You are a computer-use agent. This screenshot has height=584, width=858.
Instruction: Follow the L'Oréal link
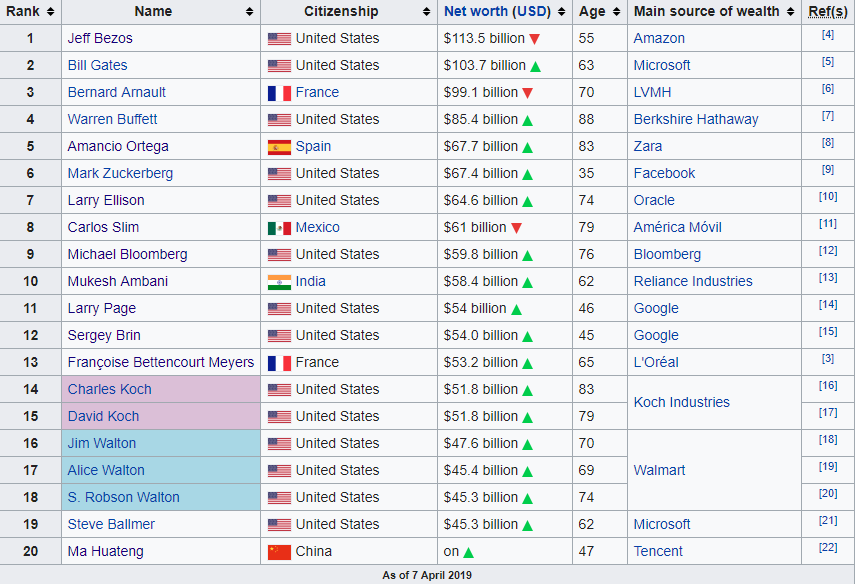click(x=656, y=362)
